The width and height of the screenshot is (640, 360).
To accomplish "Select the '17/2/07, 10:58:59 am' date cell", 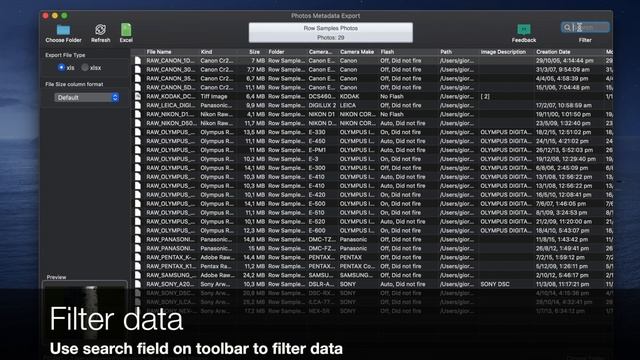I will pos(564,105).
